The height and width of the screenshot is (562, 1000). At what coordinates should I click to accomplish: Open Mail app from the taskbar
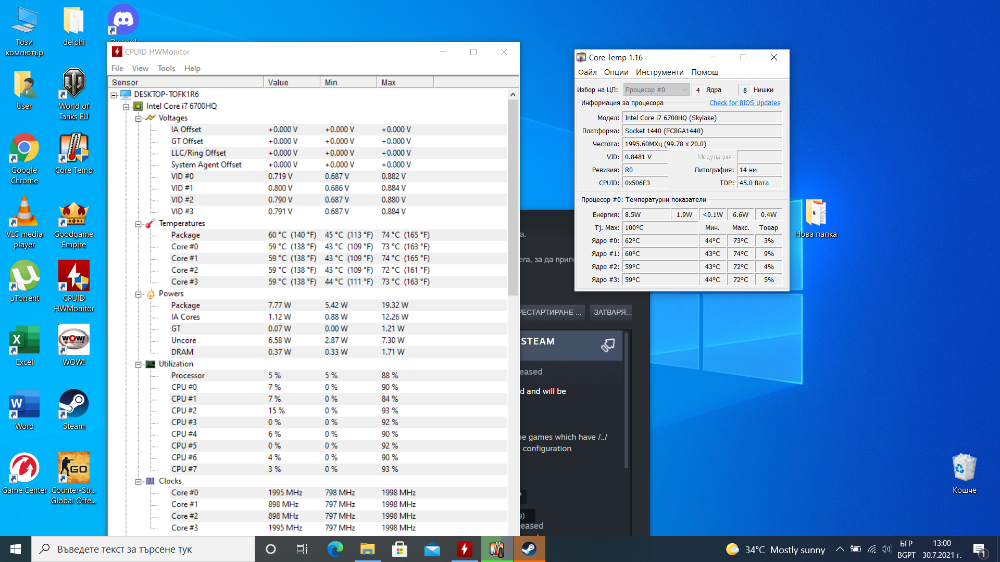(432, 549)
